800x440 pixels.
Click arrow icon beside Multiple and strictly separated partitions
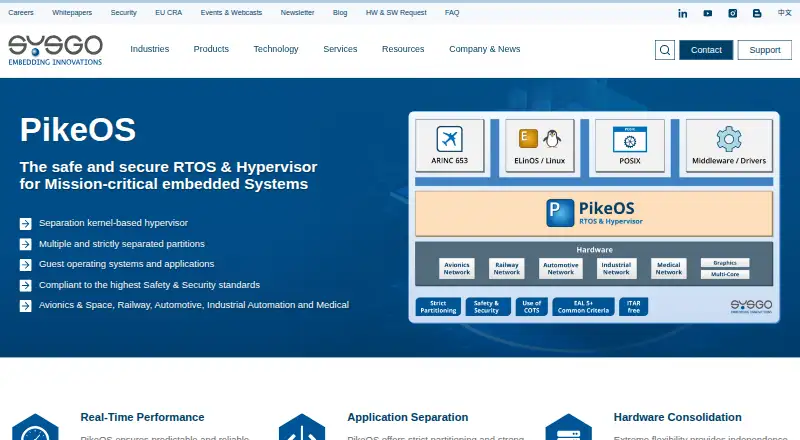26,245
